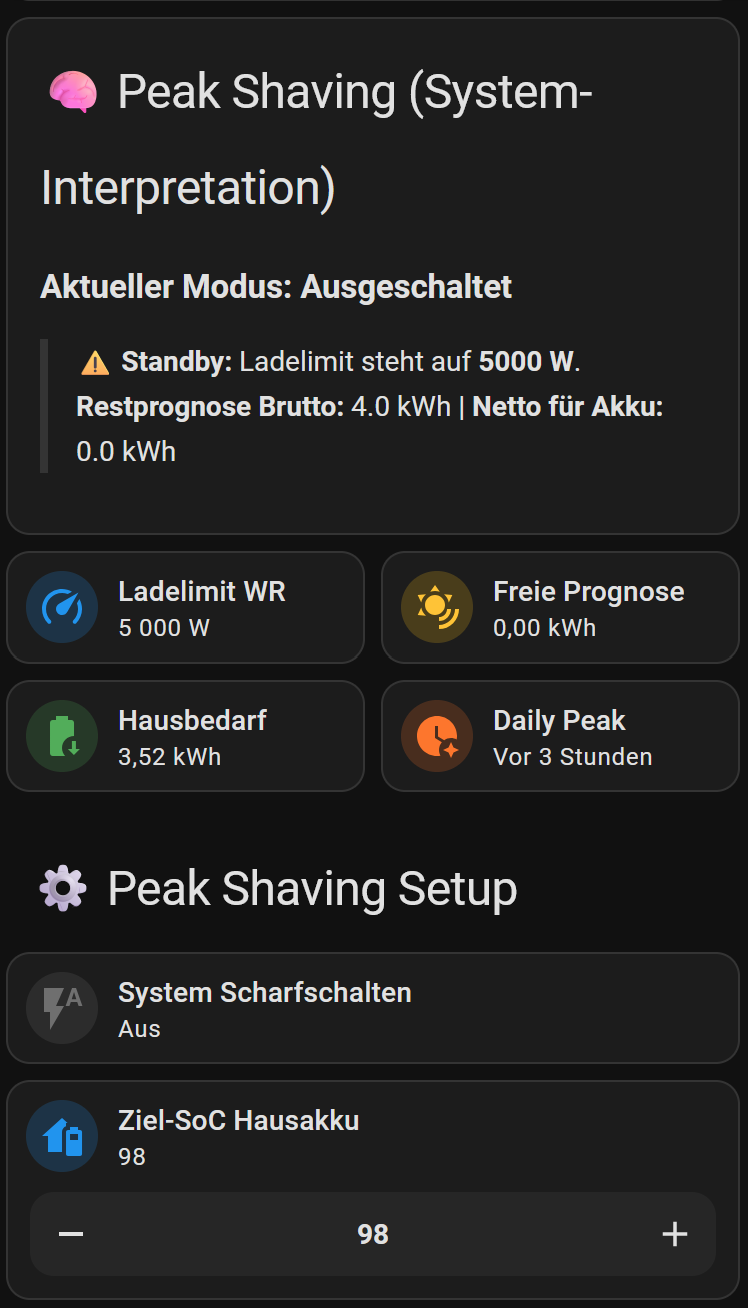Click the Ladelimit WR gauge icon
The width and height of the screenshot is (748, 1308).
click(x=62, y=607)
